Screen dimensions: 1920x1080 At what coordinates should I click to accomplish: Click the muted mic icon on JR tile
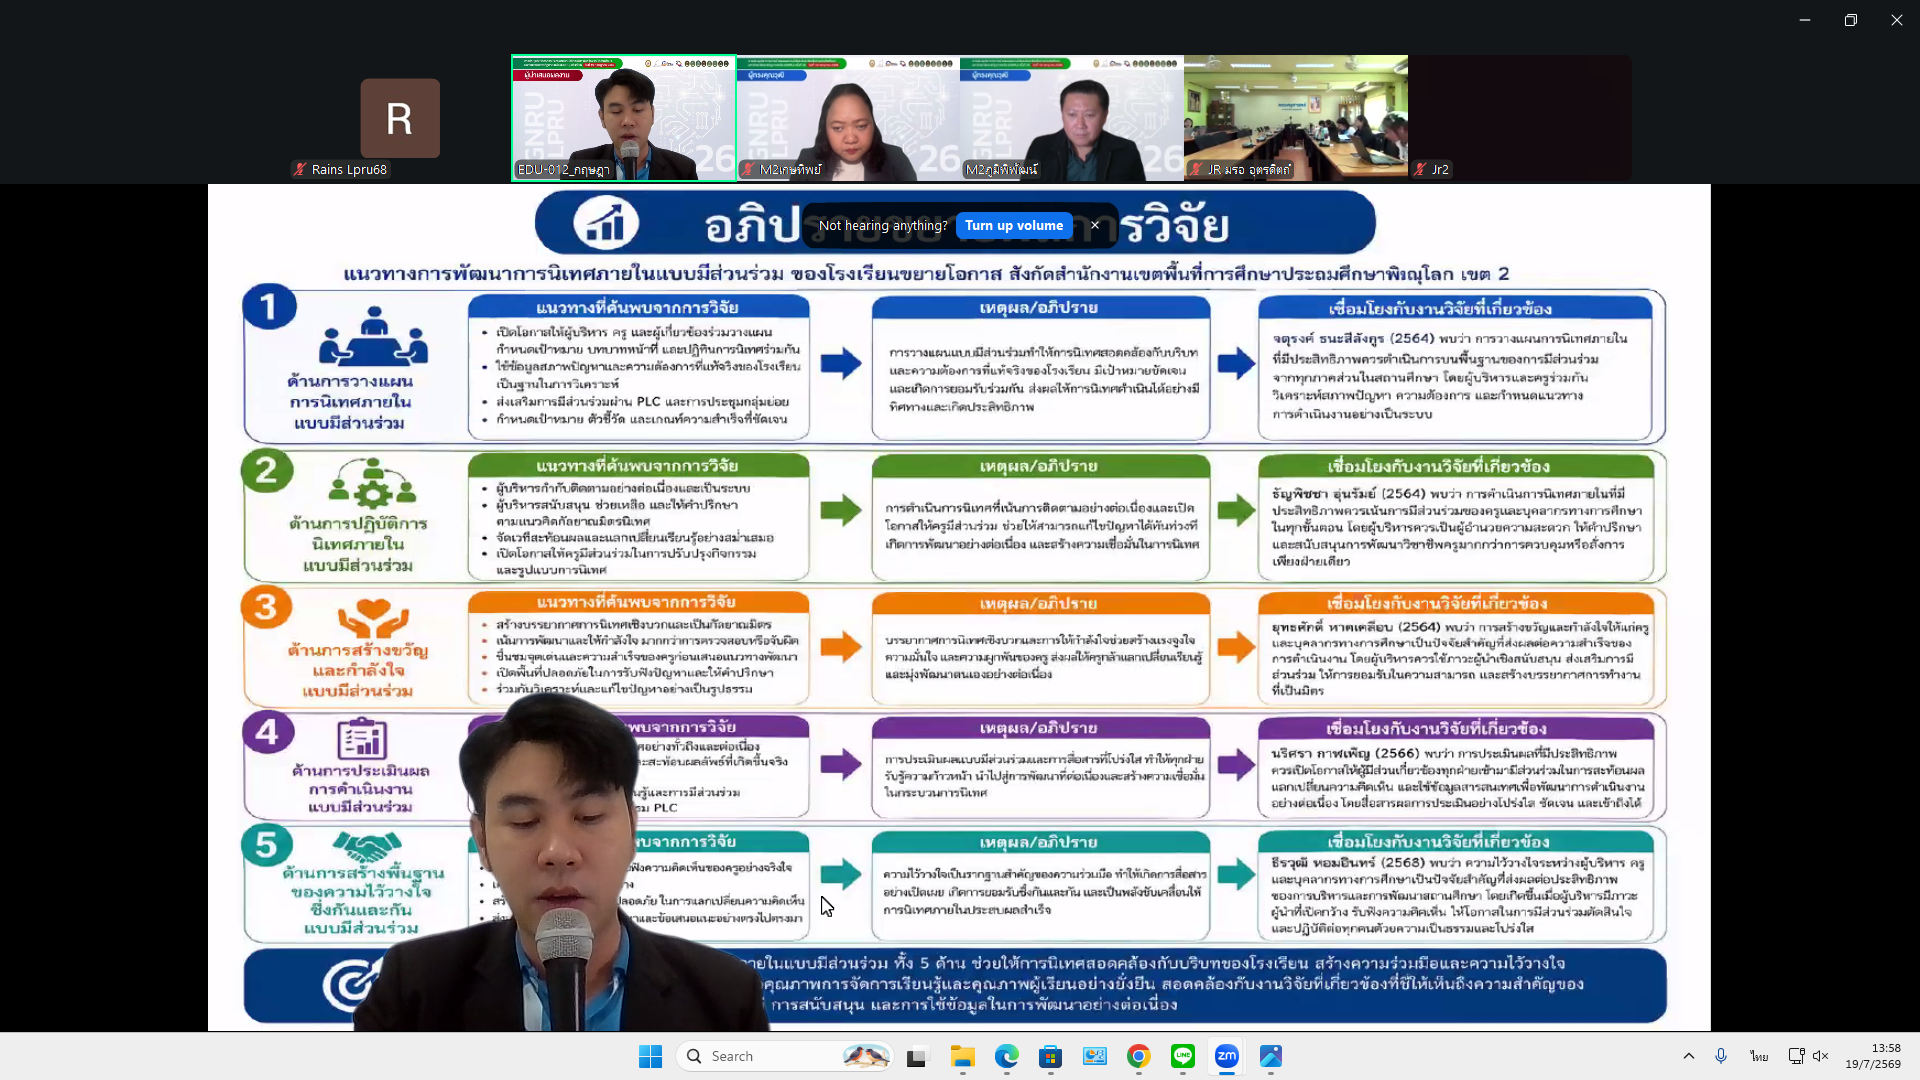click(1196, 169)
